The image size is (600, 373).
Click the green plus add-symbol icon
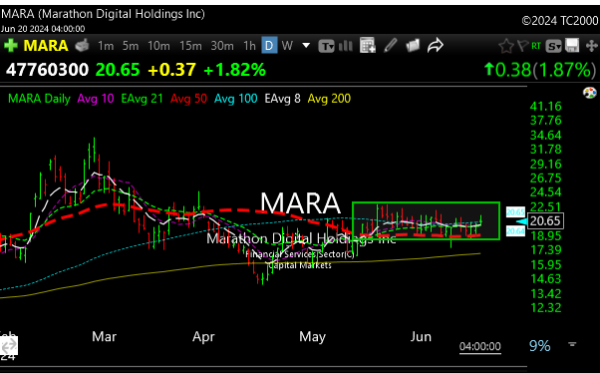coord(11,46)
